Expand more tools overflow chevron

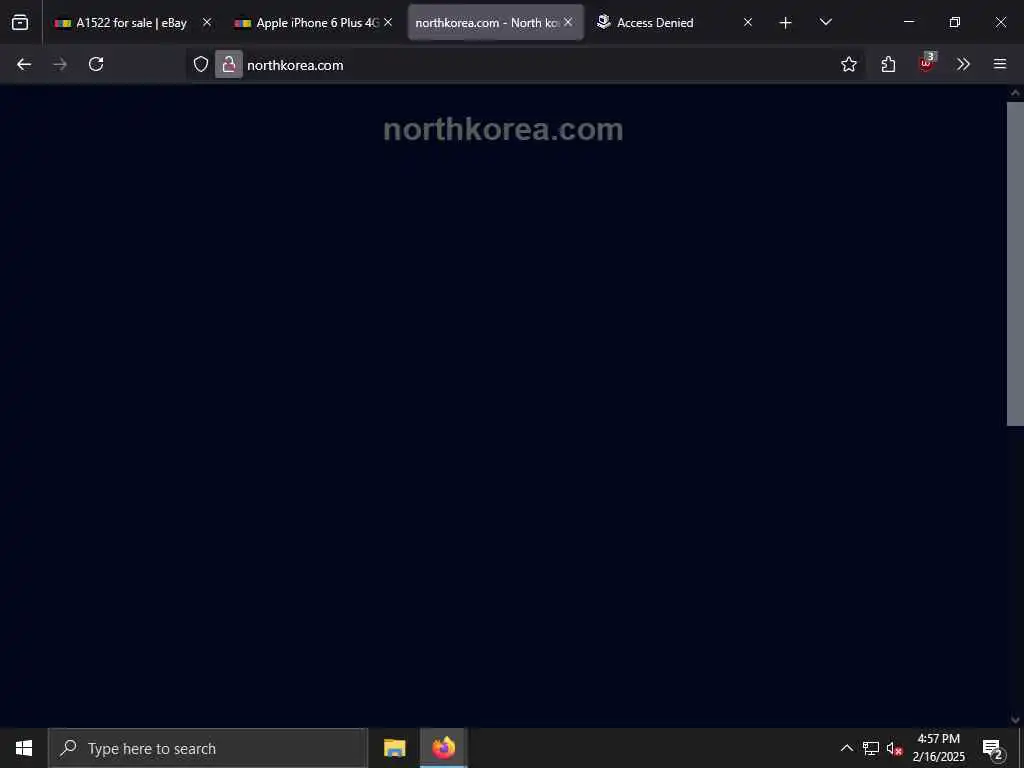(x=963, y=64)
